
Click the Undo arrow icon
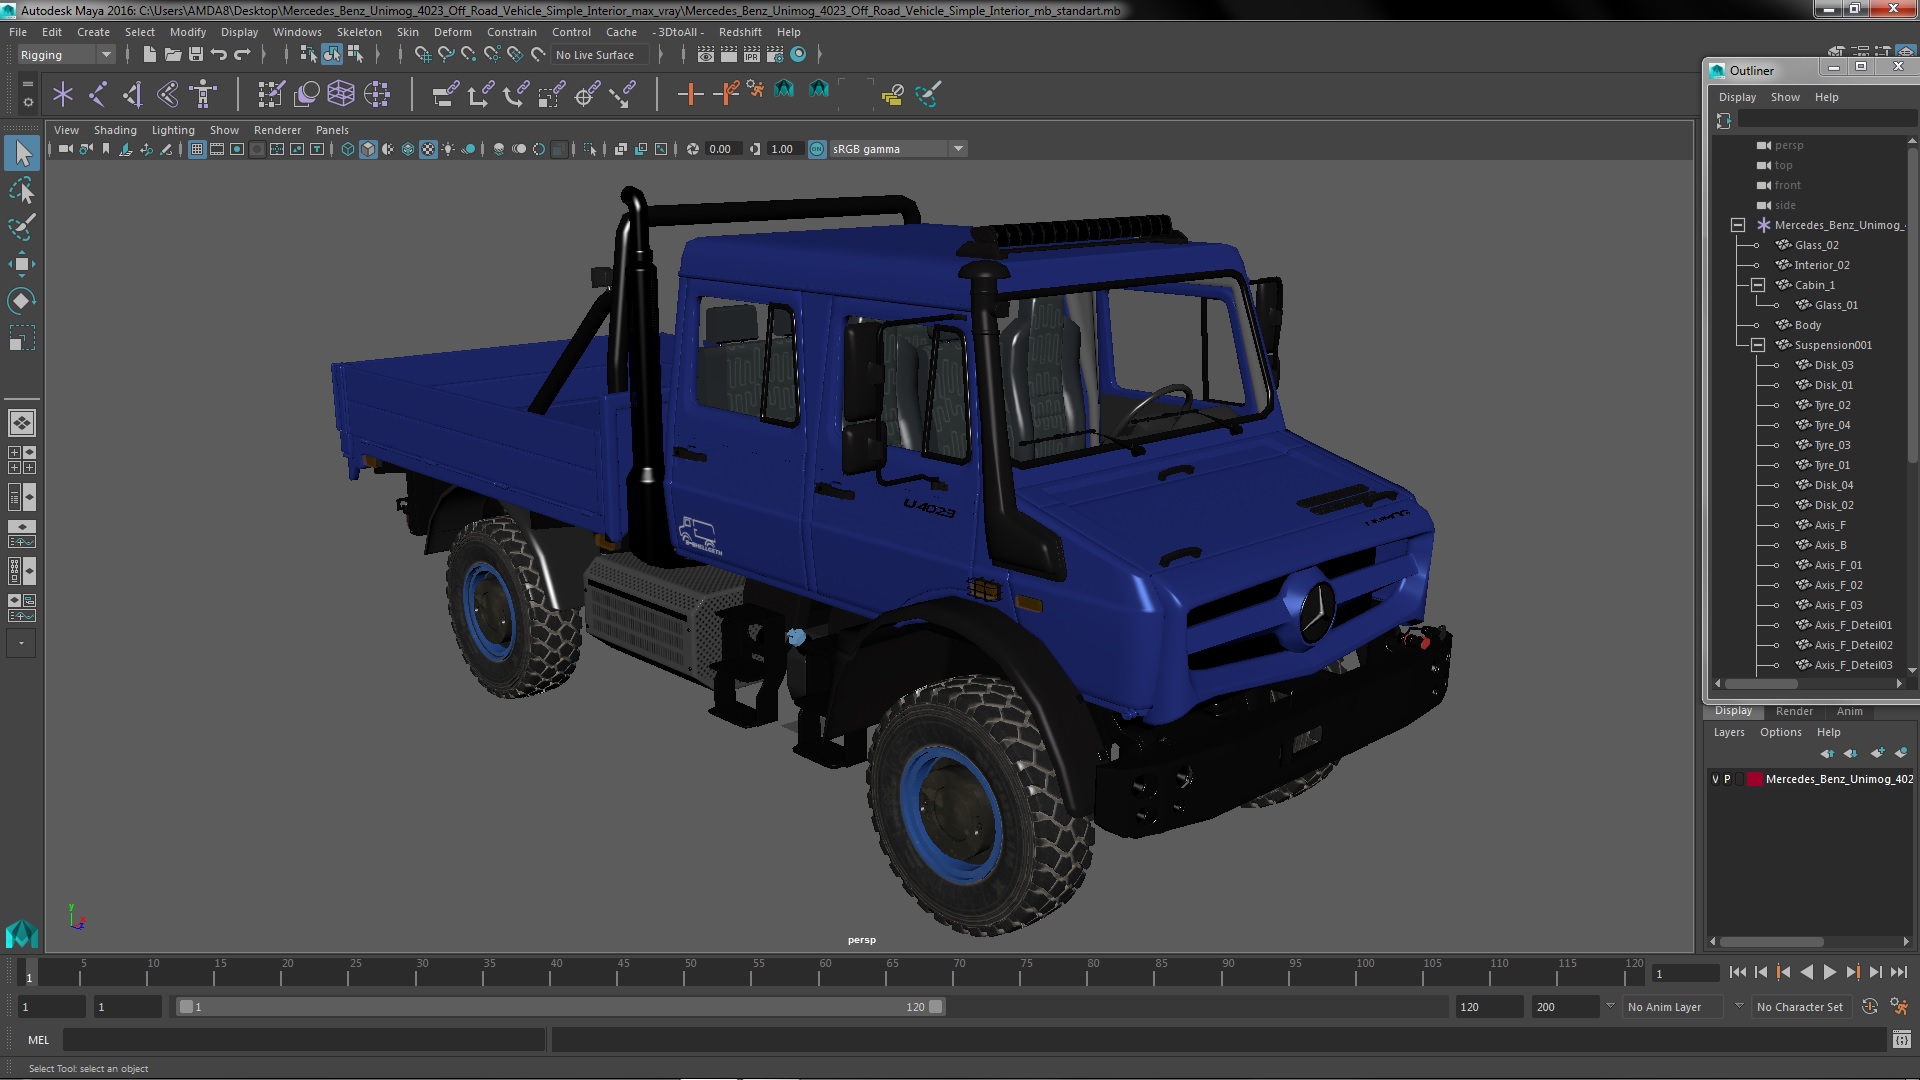tap(219, 55)
